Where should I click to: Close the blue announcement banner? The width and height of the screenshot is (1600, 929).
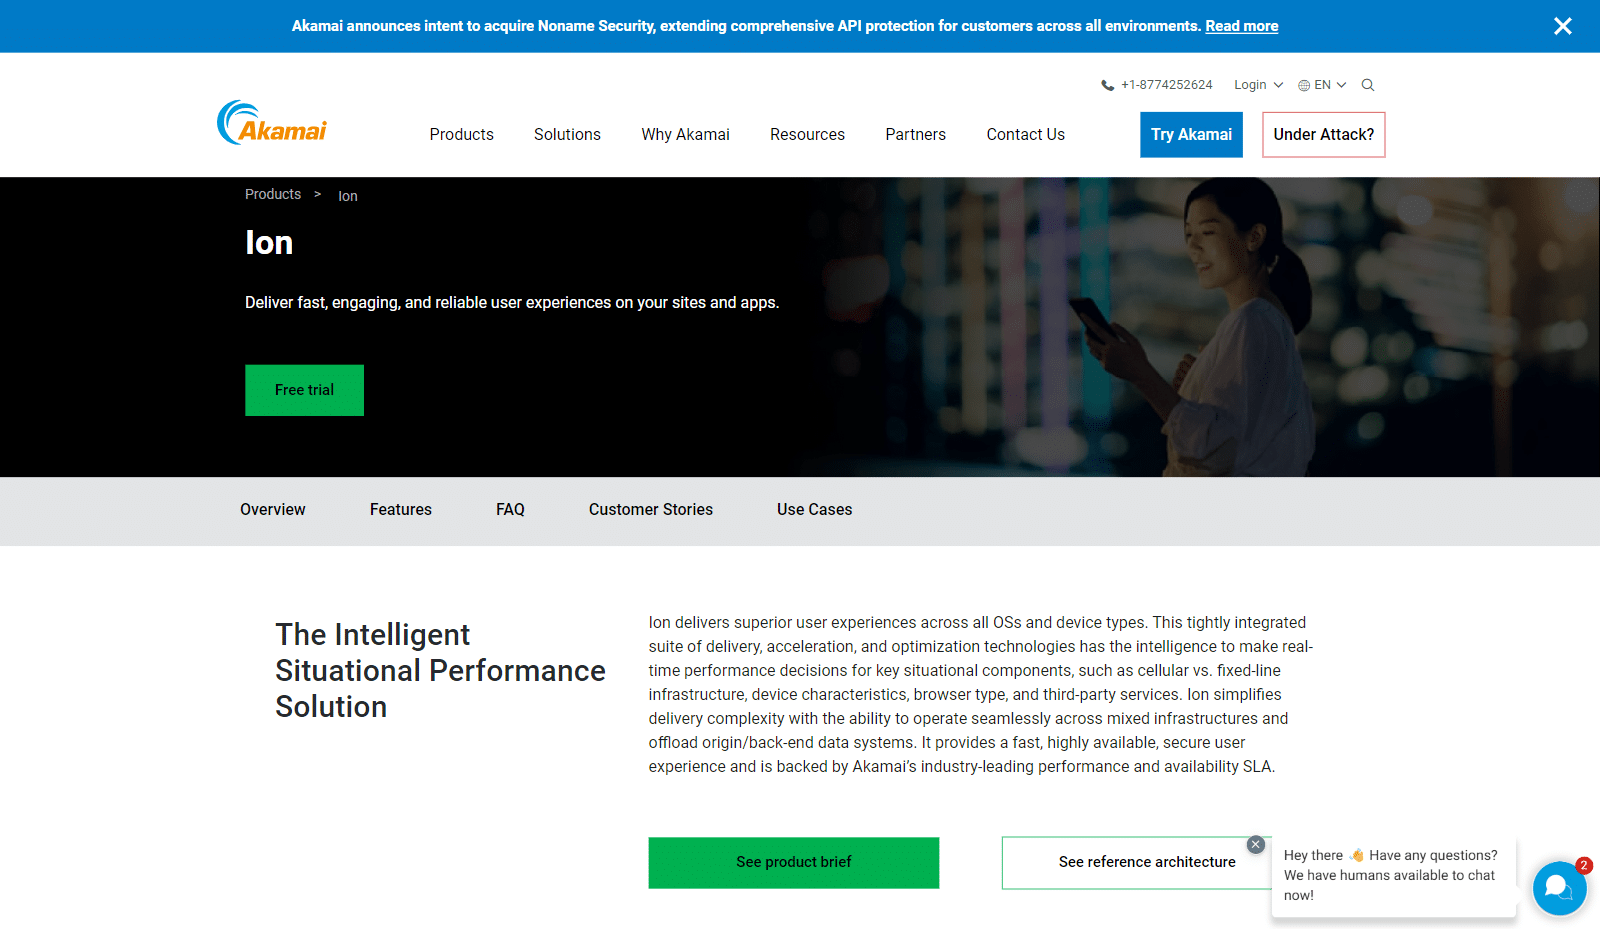[1562, 26]
